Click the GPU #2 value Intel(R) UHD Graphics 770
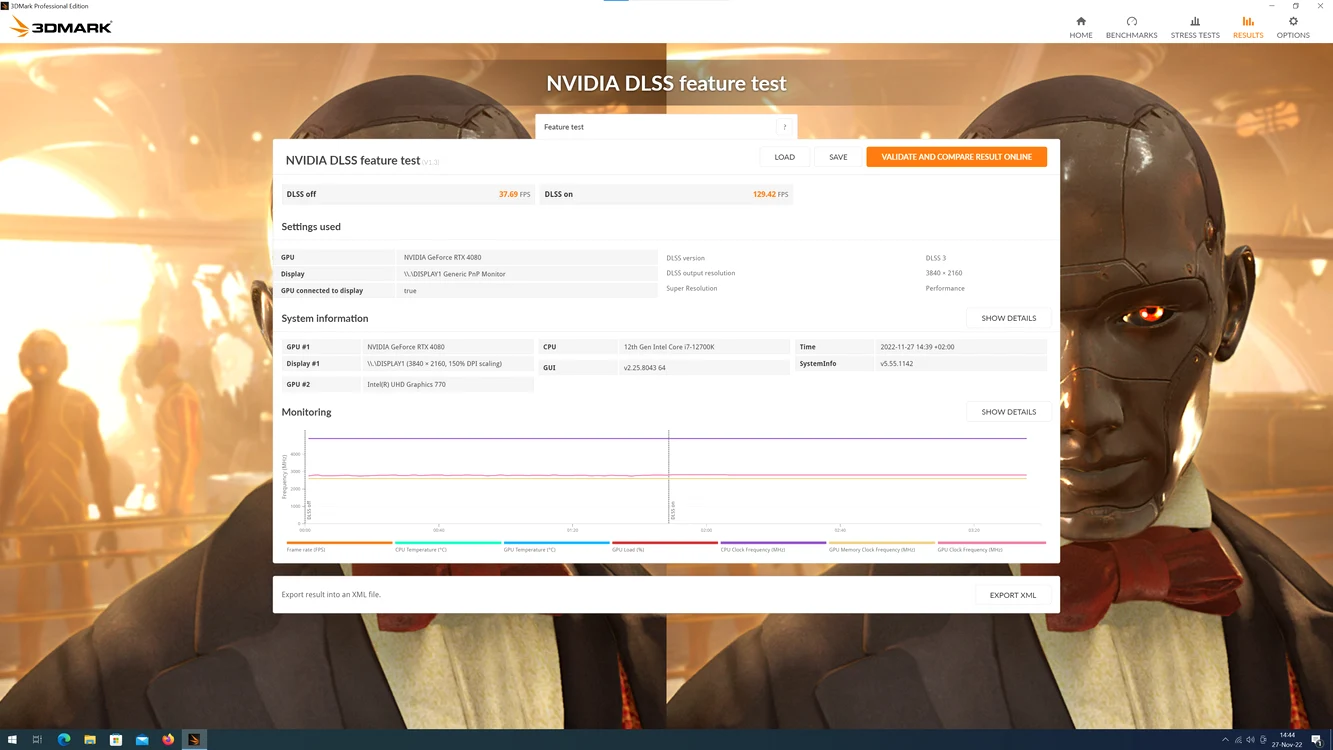 tap(406, 384)
